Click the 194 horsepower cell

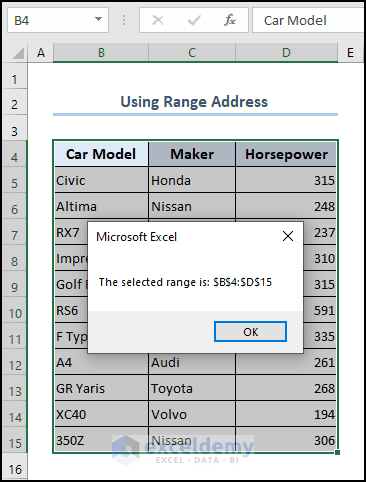coord(286,414)
